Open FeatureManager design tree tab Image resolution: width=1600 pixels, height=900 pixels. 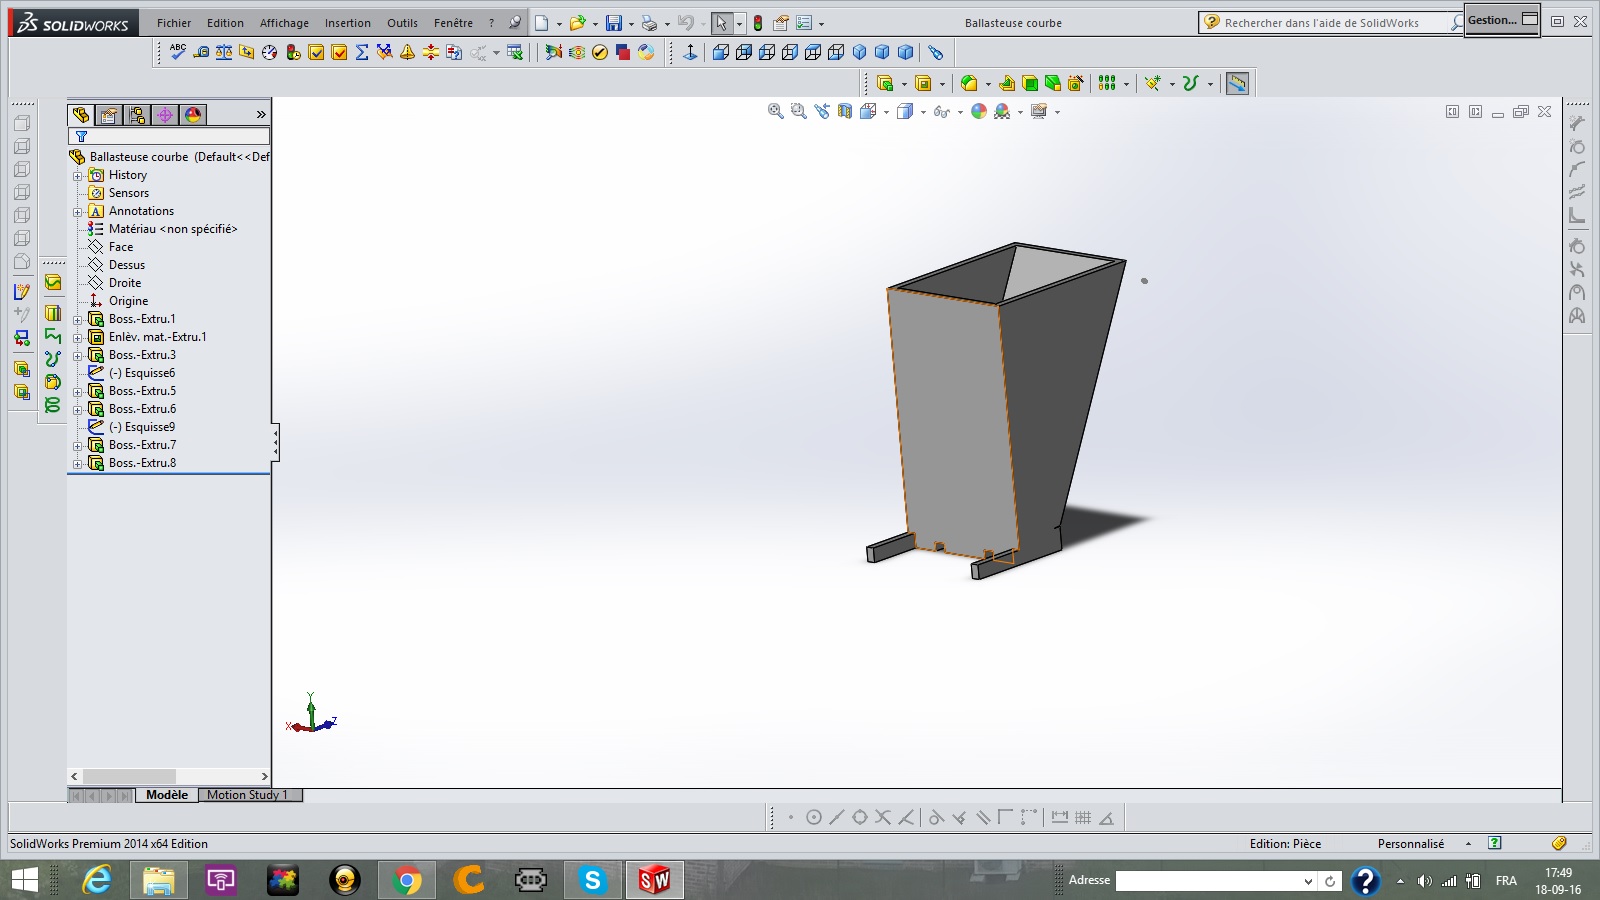81,115
